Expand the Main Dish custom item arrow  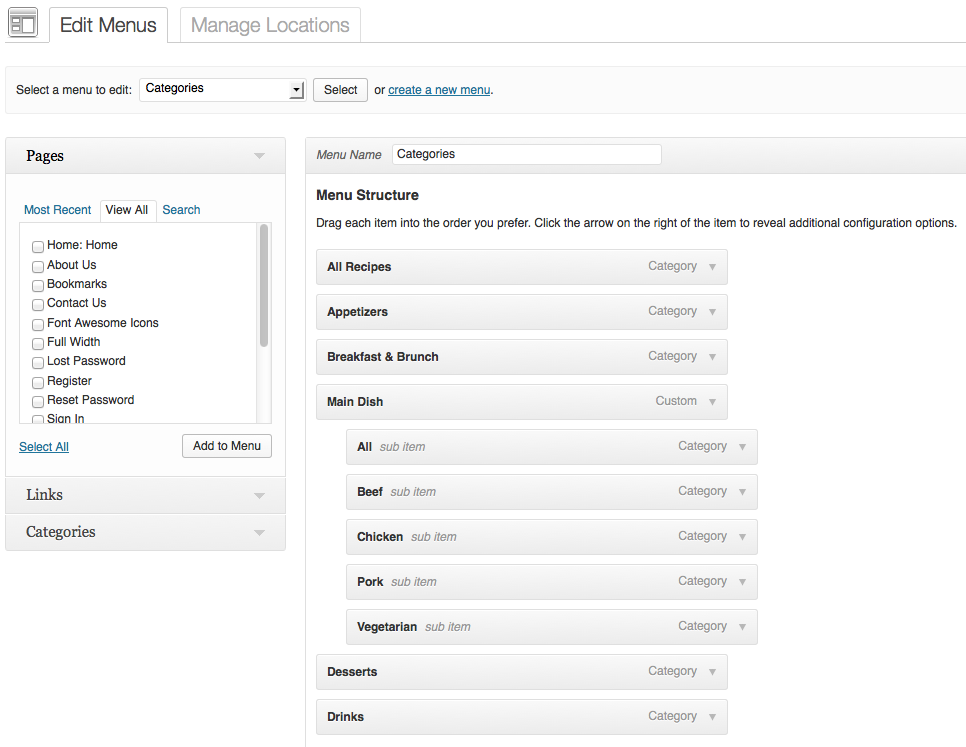712,402
